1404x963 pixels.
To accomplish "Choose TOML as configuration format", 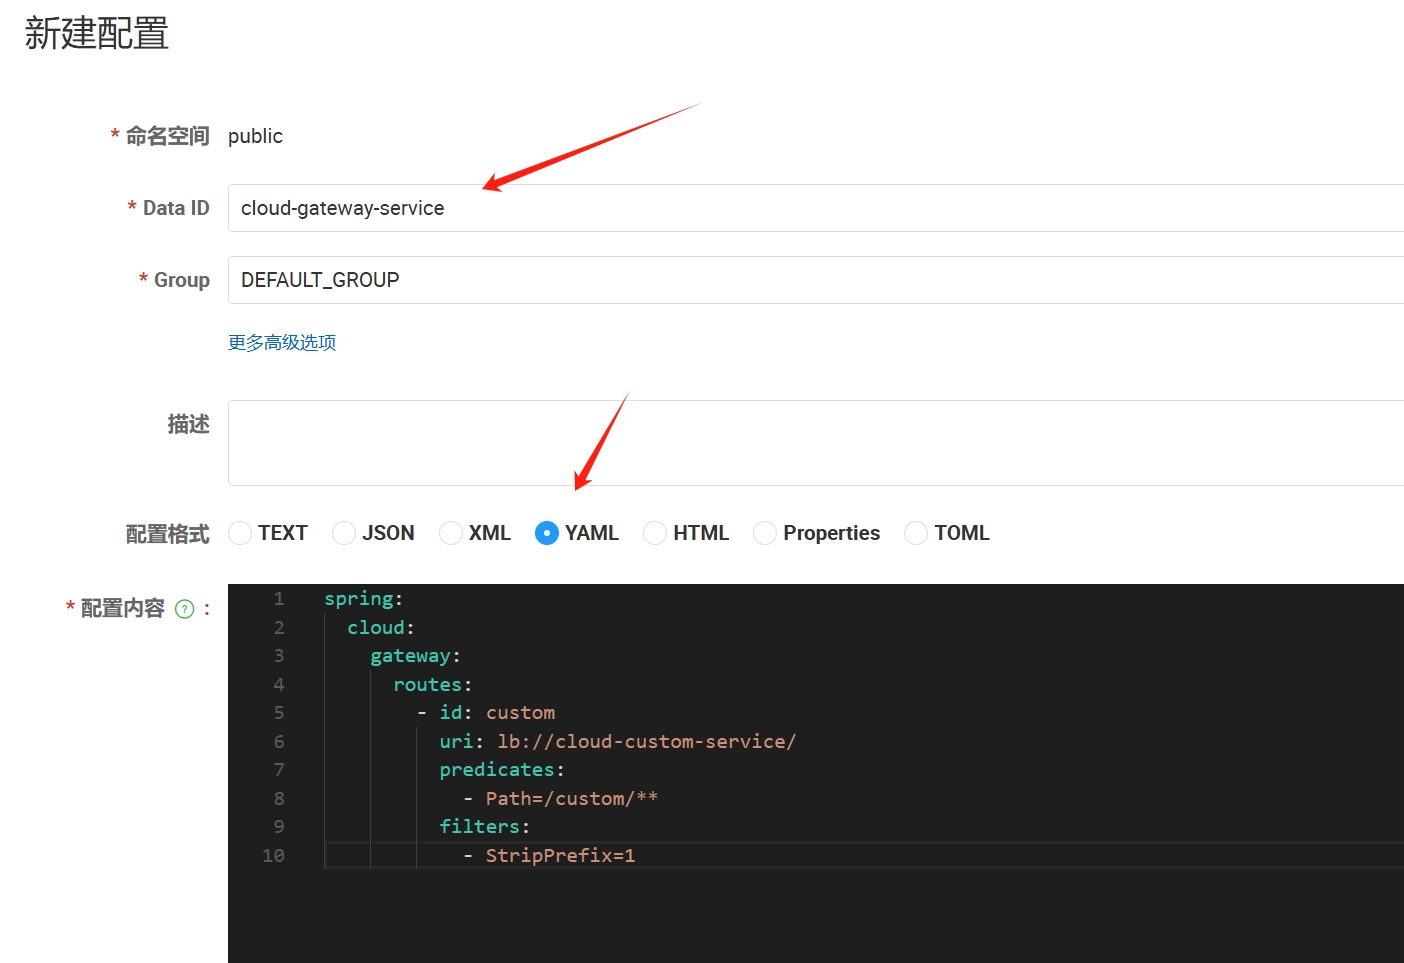I will coord(916,533).
